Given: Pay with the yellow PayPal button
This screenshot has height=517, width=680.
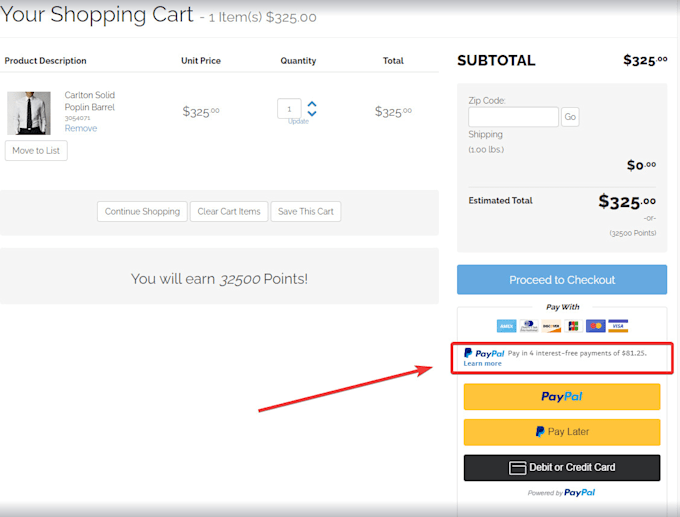Looking at the screenshot, I should (x=562, y=396).
